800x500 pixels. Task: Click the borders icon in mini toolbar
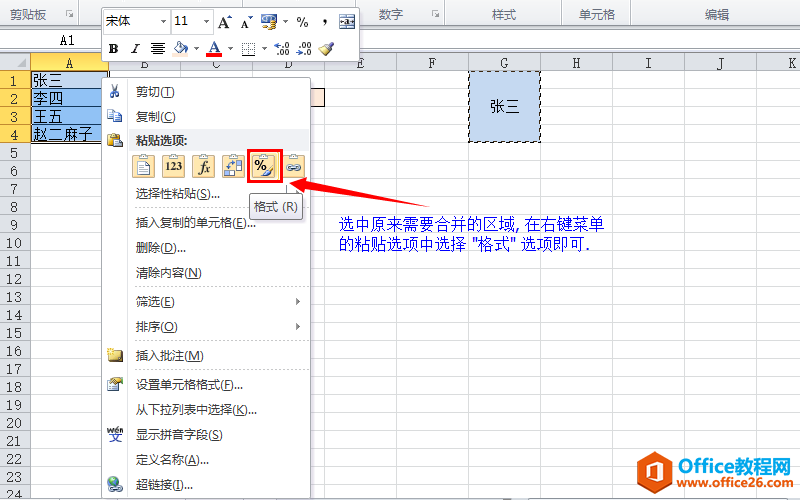pos(248,48)
